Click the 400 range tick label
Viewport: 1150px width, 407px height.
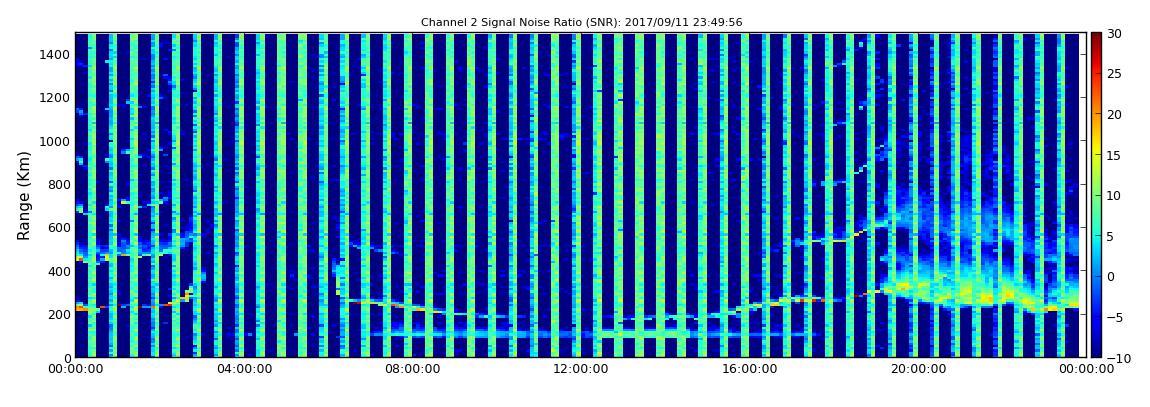(x=59, y=271)
